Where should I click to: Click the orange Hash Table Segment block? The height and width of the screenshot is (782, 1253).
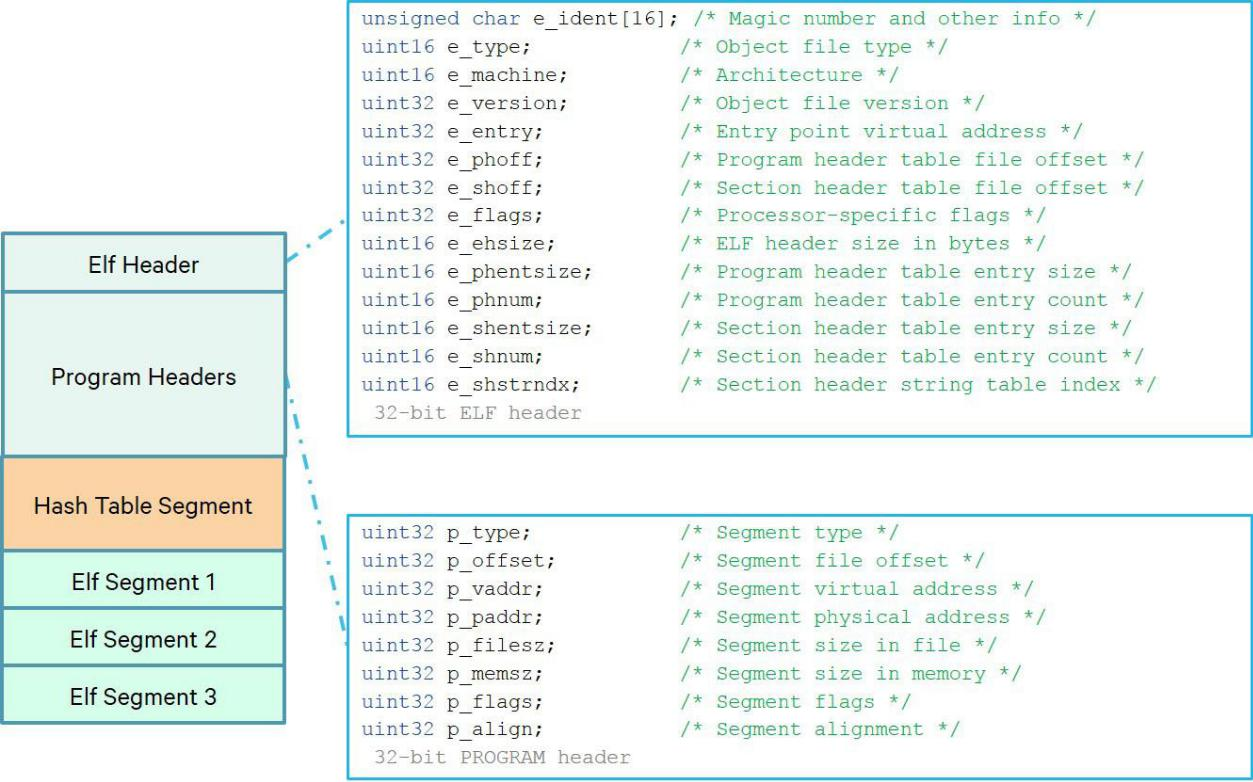point(143,505)
